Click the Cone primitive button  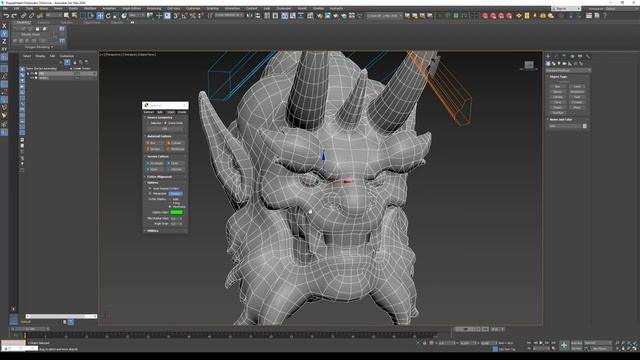click(577, 87)
